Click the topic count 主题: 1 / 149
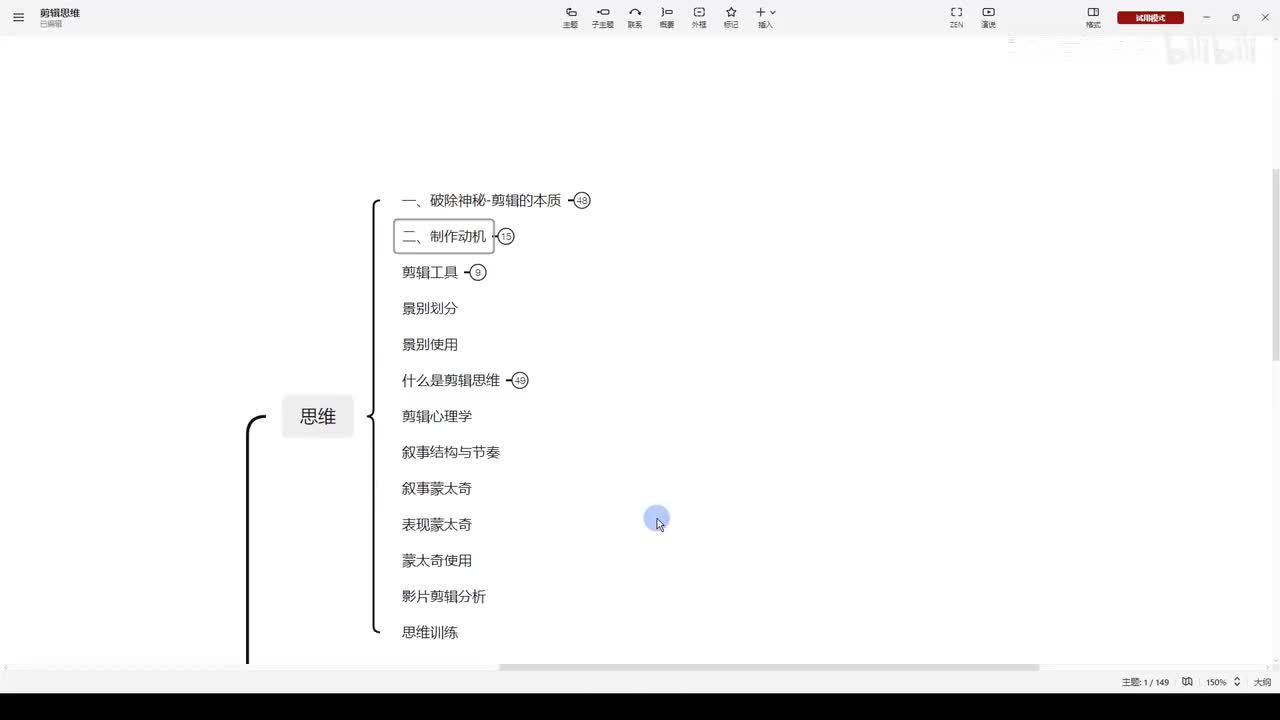The image size is (1280, 720). (x=1145, y=682)
